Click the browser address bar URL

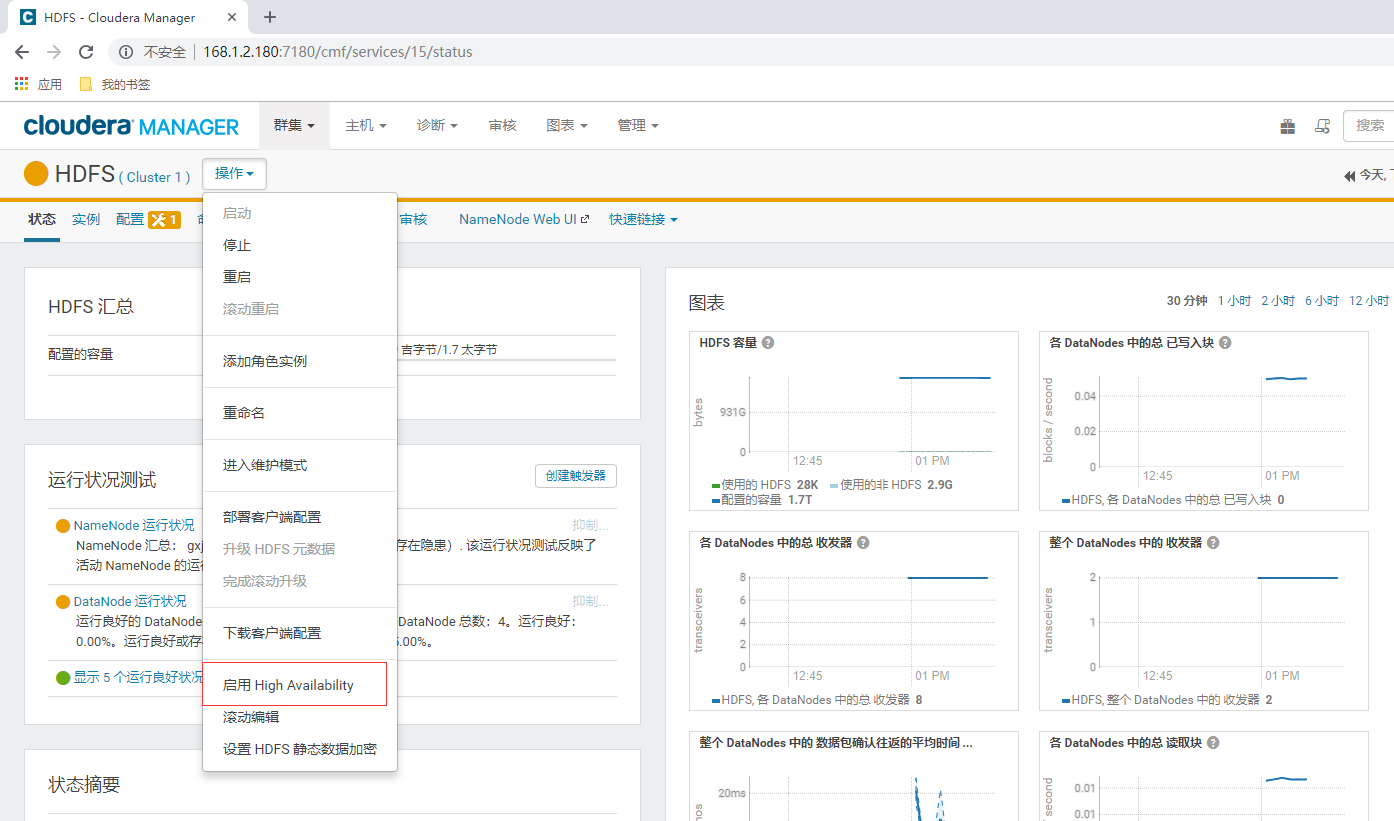click(338, 52)
